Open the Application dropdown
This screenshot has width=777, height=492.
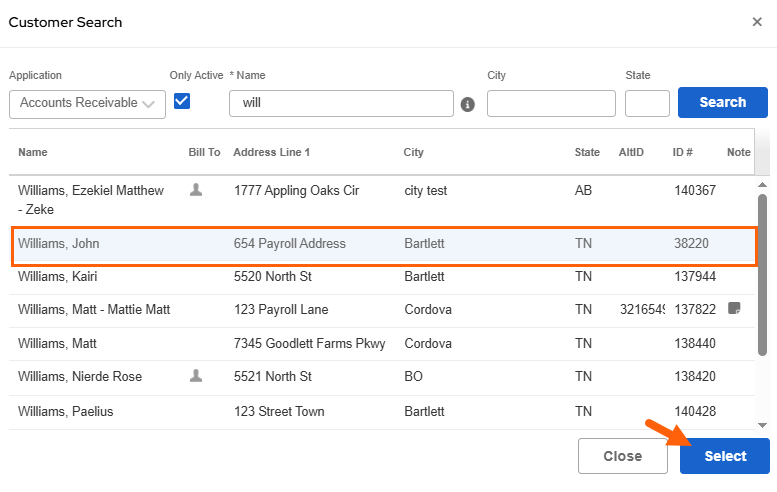pos(87,103)
